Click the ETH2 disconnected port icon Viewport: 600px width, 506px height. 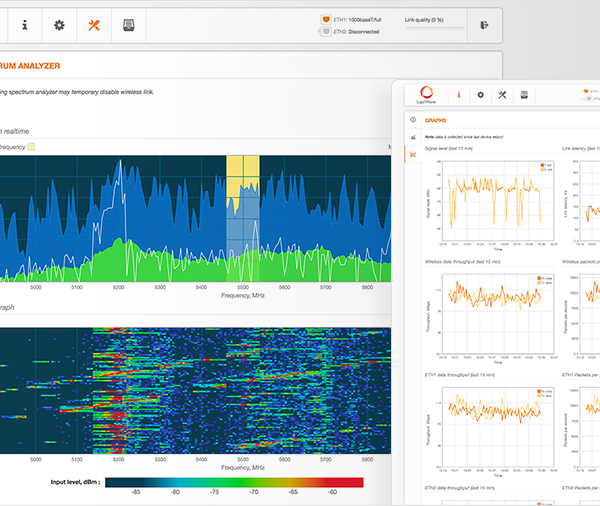[x=326, y=31]
